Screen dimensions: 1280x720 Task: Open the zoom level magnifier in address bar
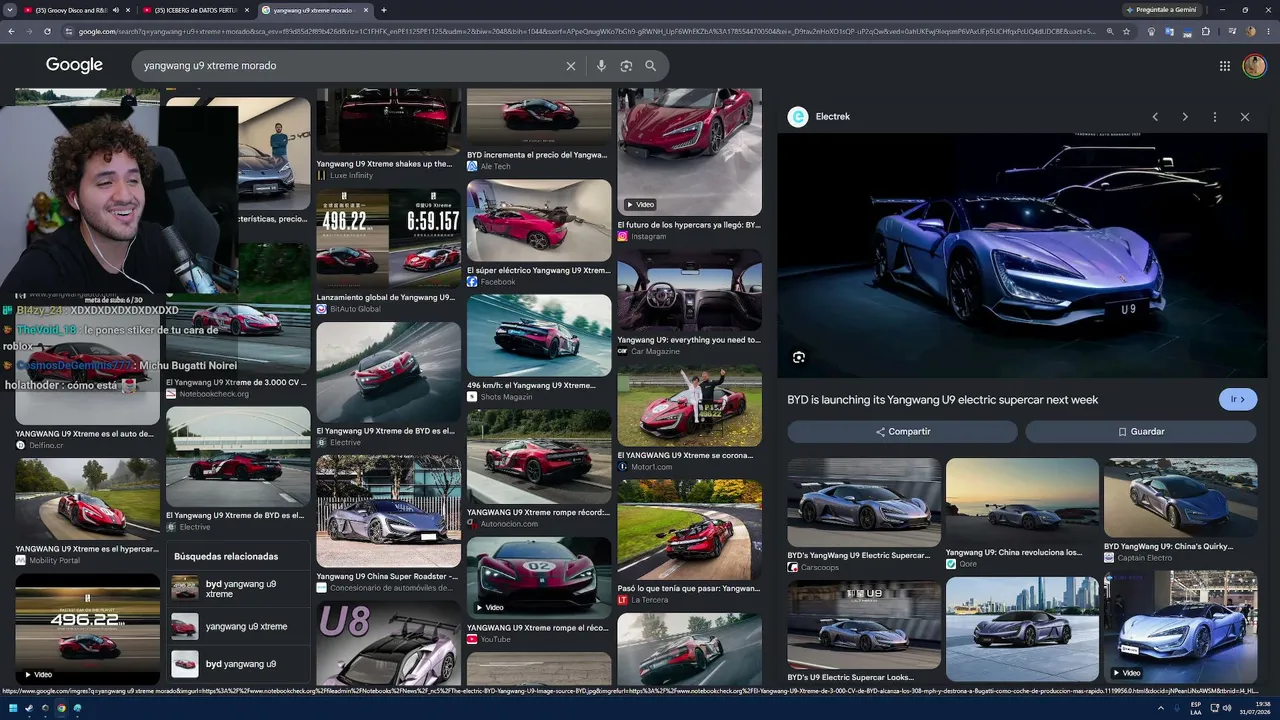(1109, 31)
